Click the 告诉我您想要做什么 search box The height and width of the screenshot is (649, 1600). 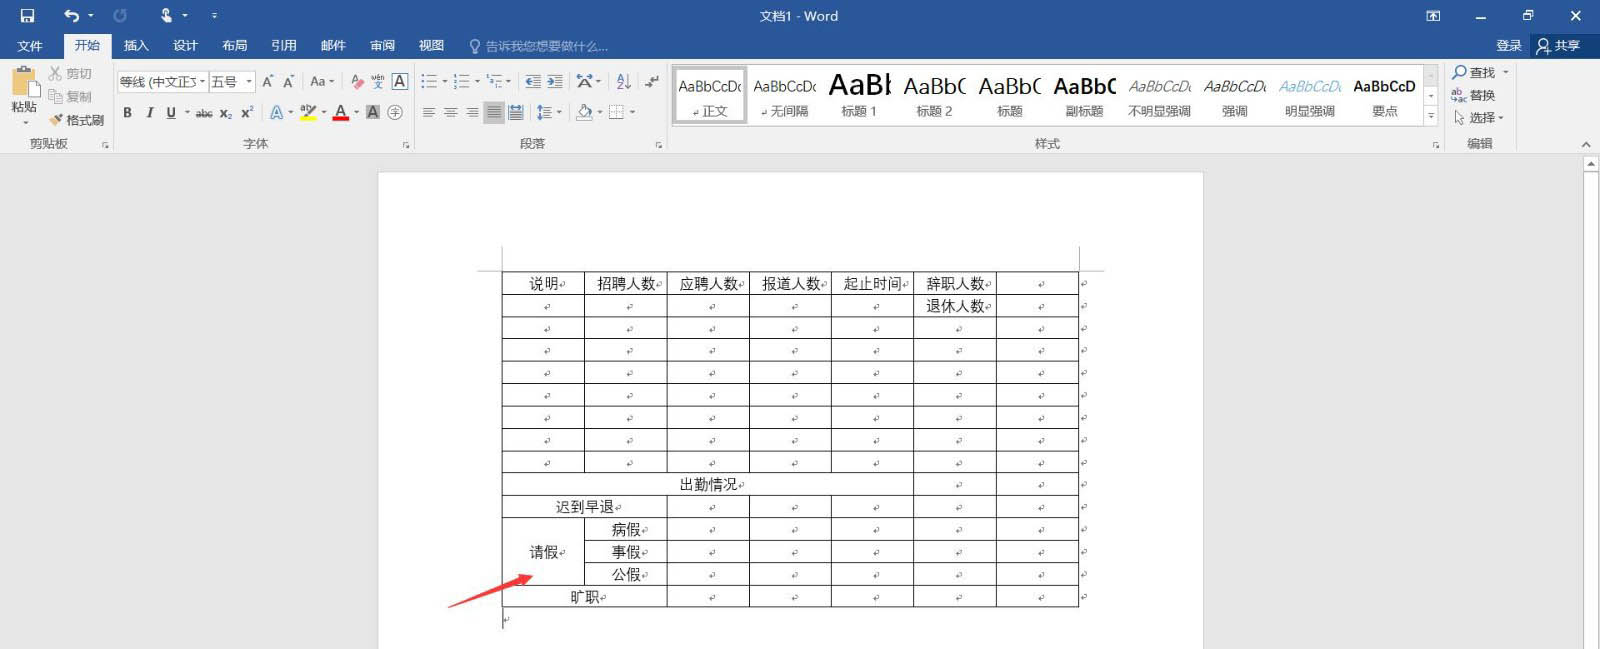[x=538, y=46]
